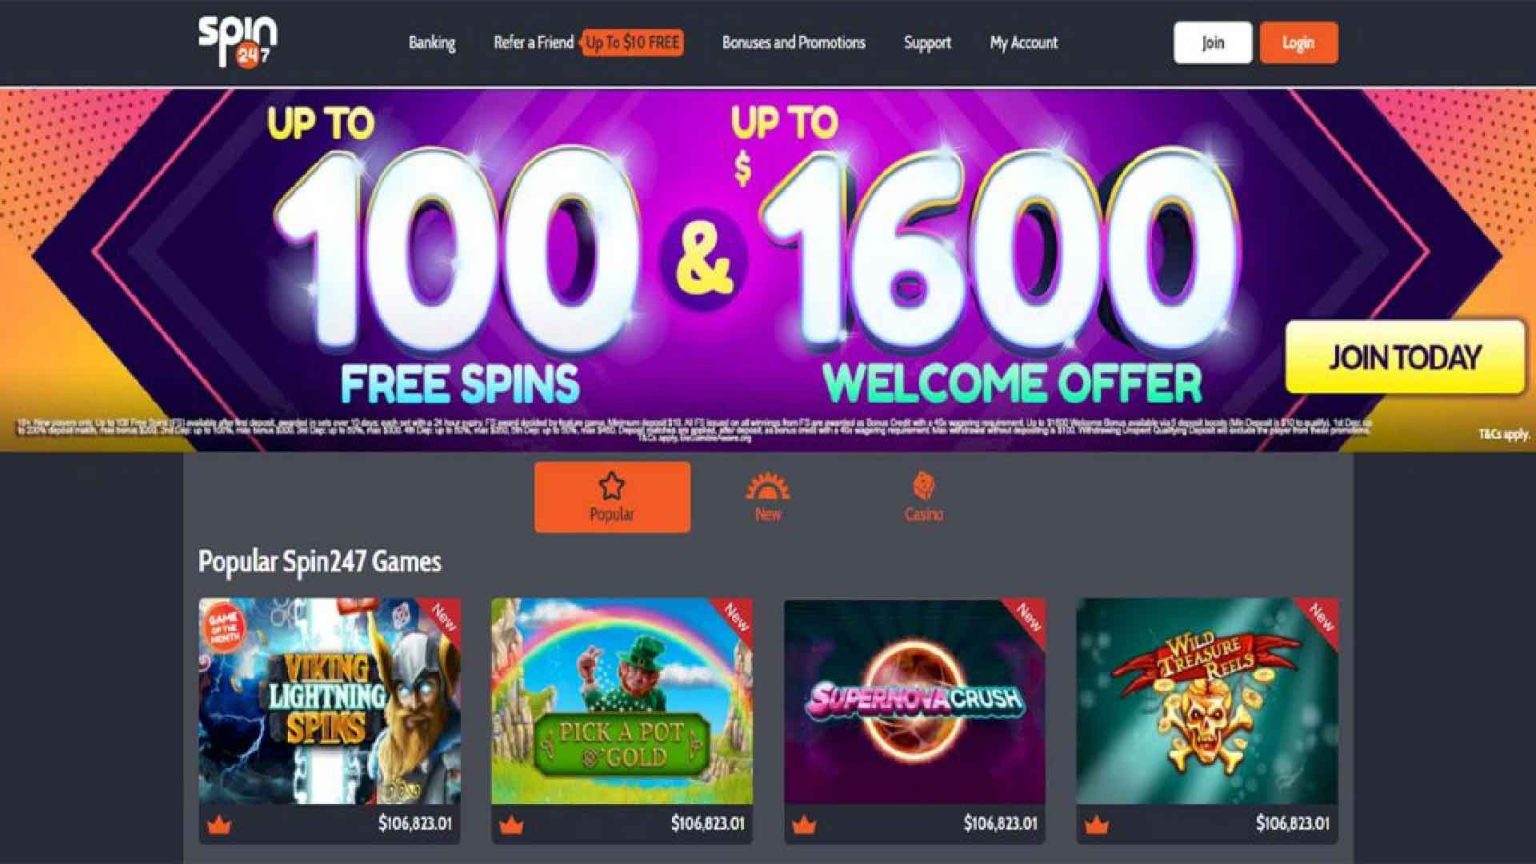The height and width of the screenshot is (864, 1536).
Task: Click the crown icon under Pick a Pot of Gold
Action: (x=511, y=825)
